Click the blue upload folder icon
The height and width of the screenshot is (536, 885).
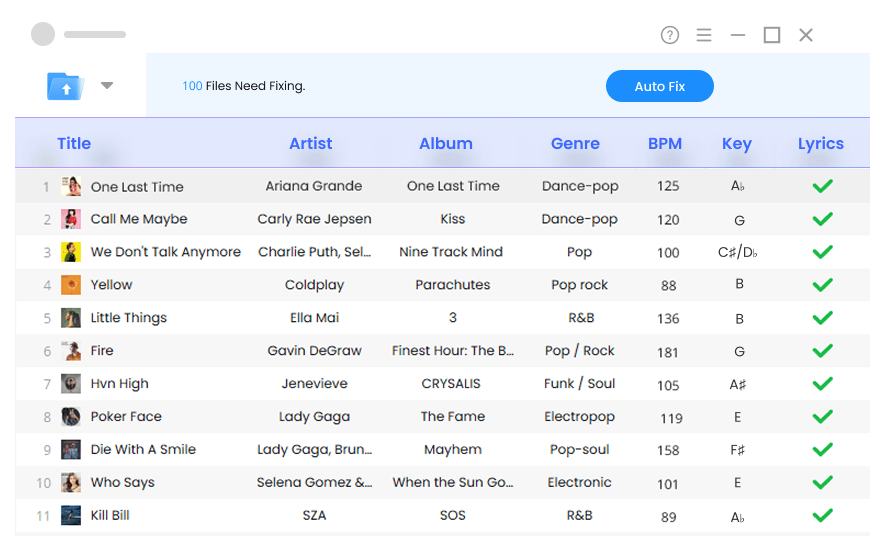(65, 86)
